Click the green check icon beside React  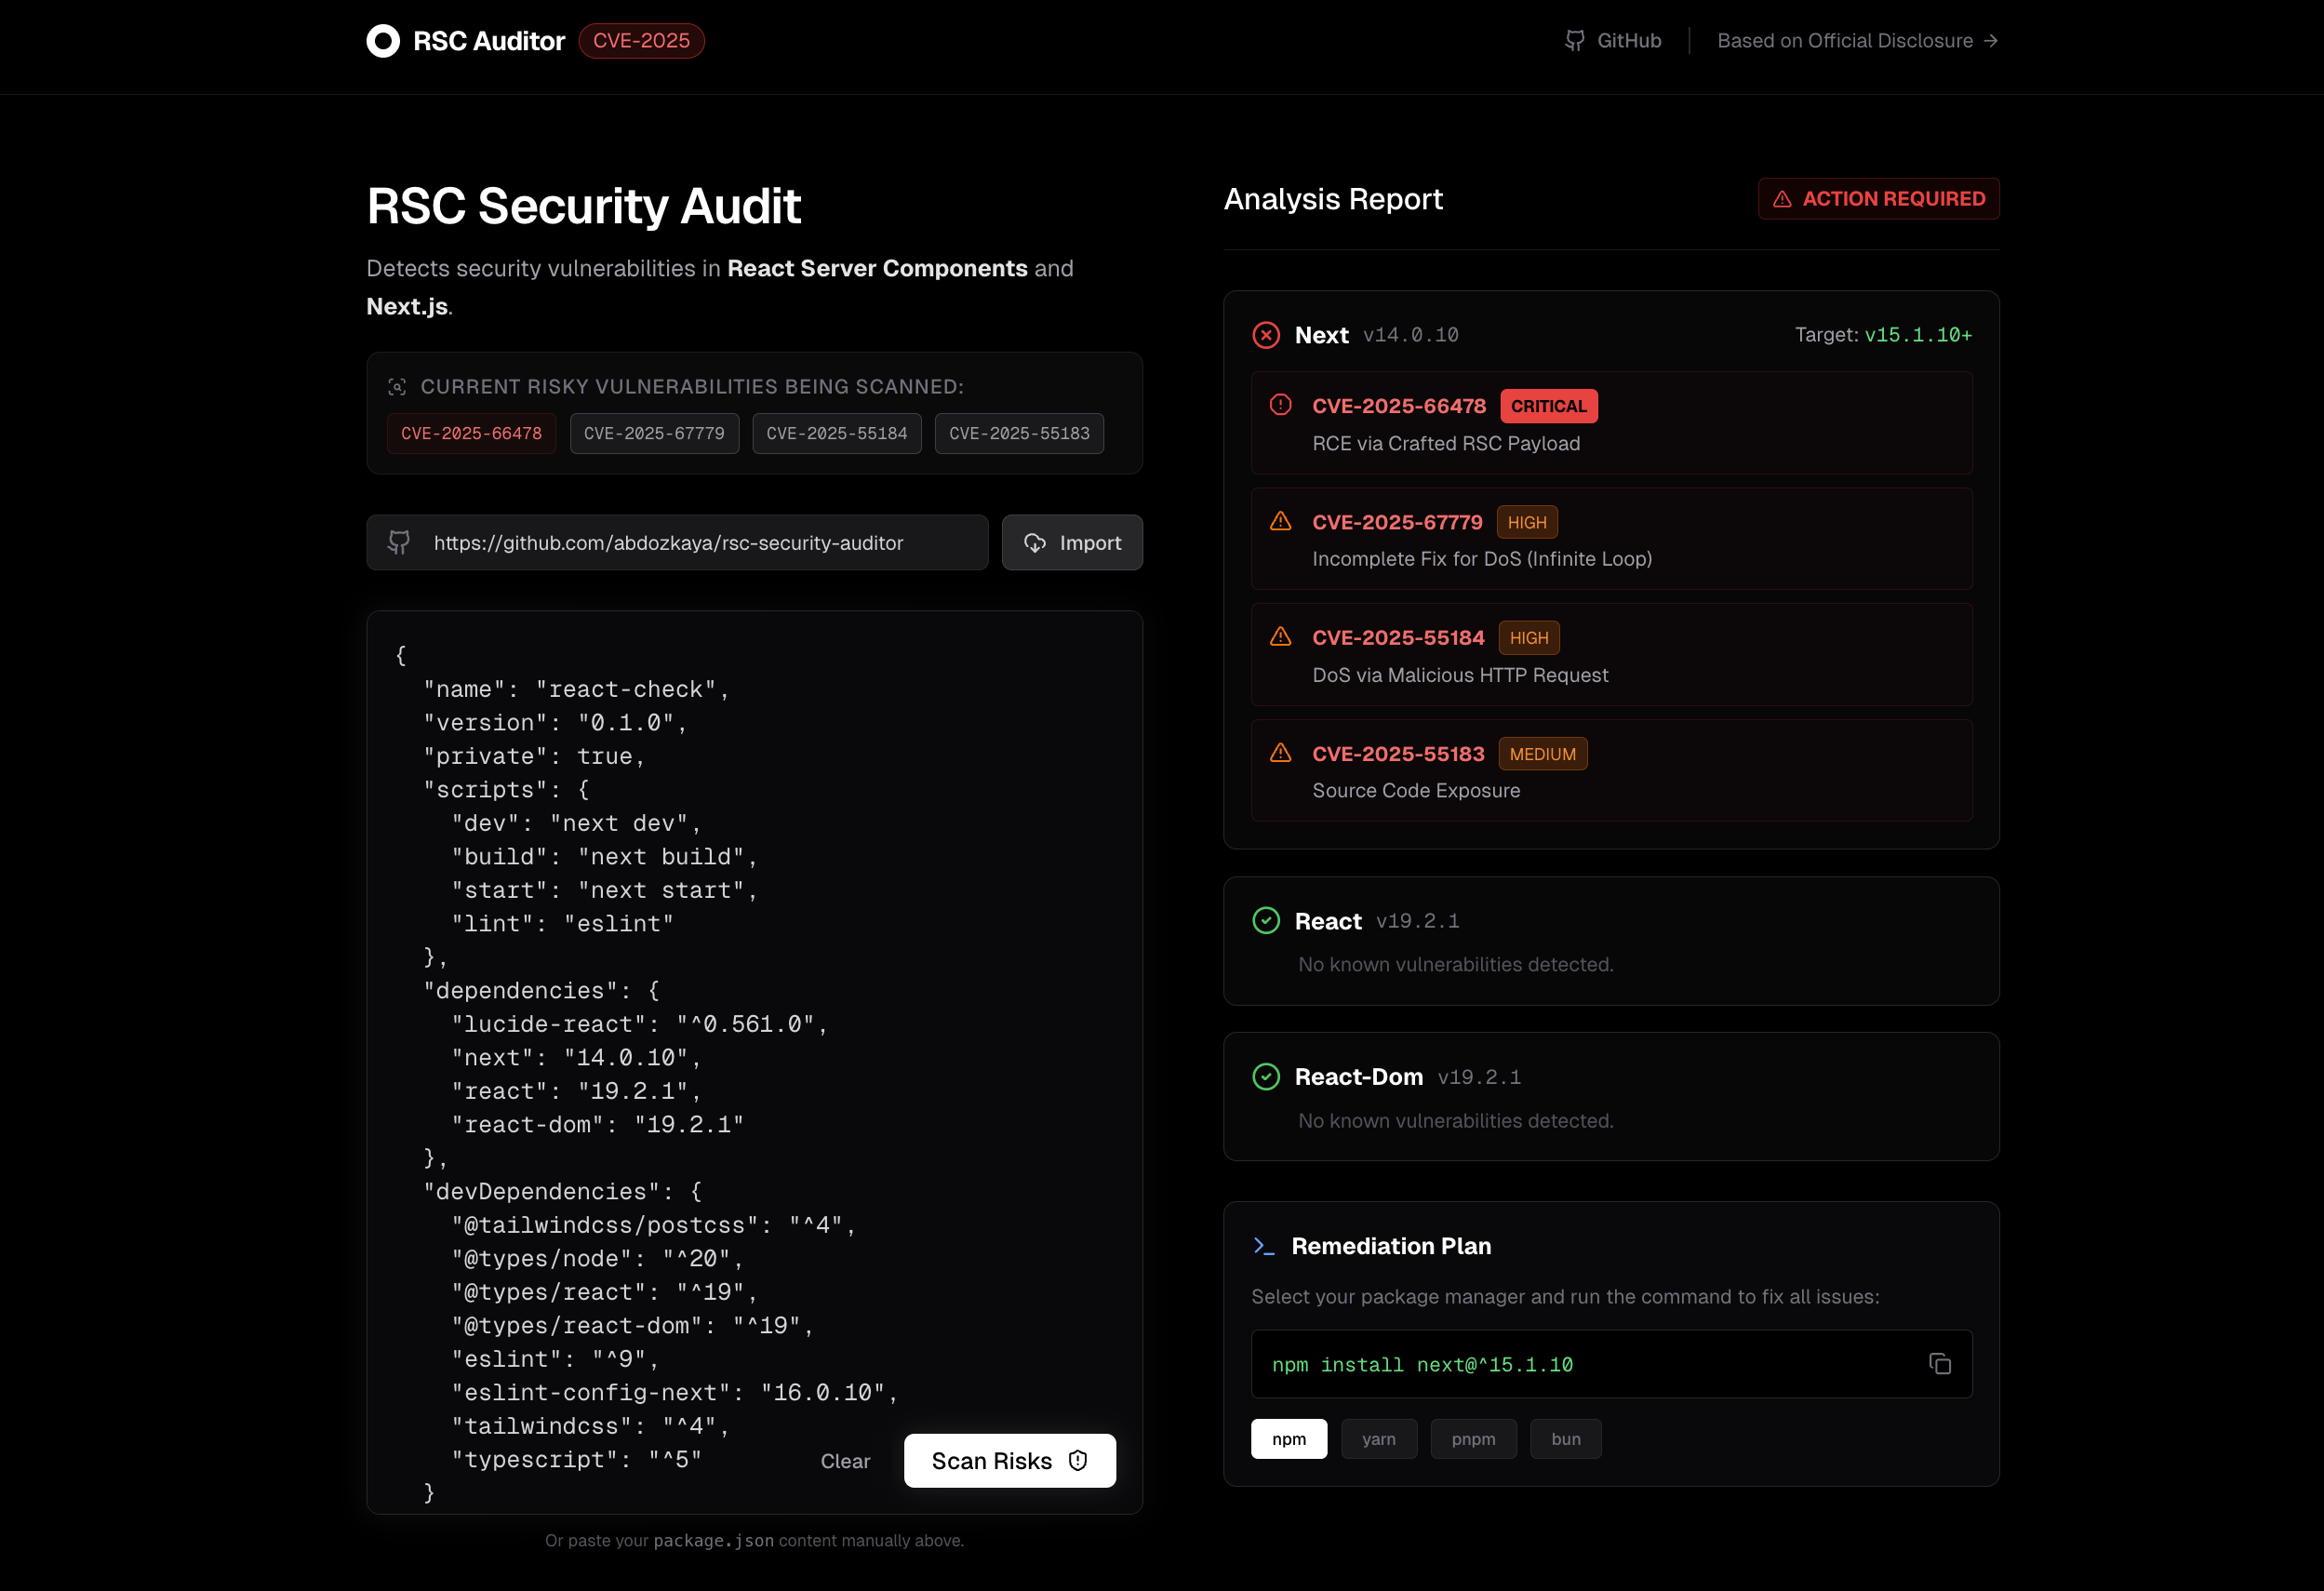1266,921
